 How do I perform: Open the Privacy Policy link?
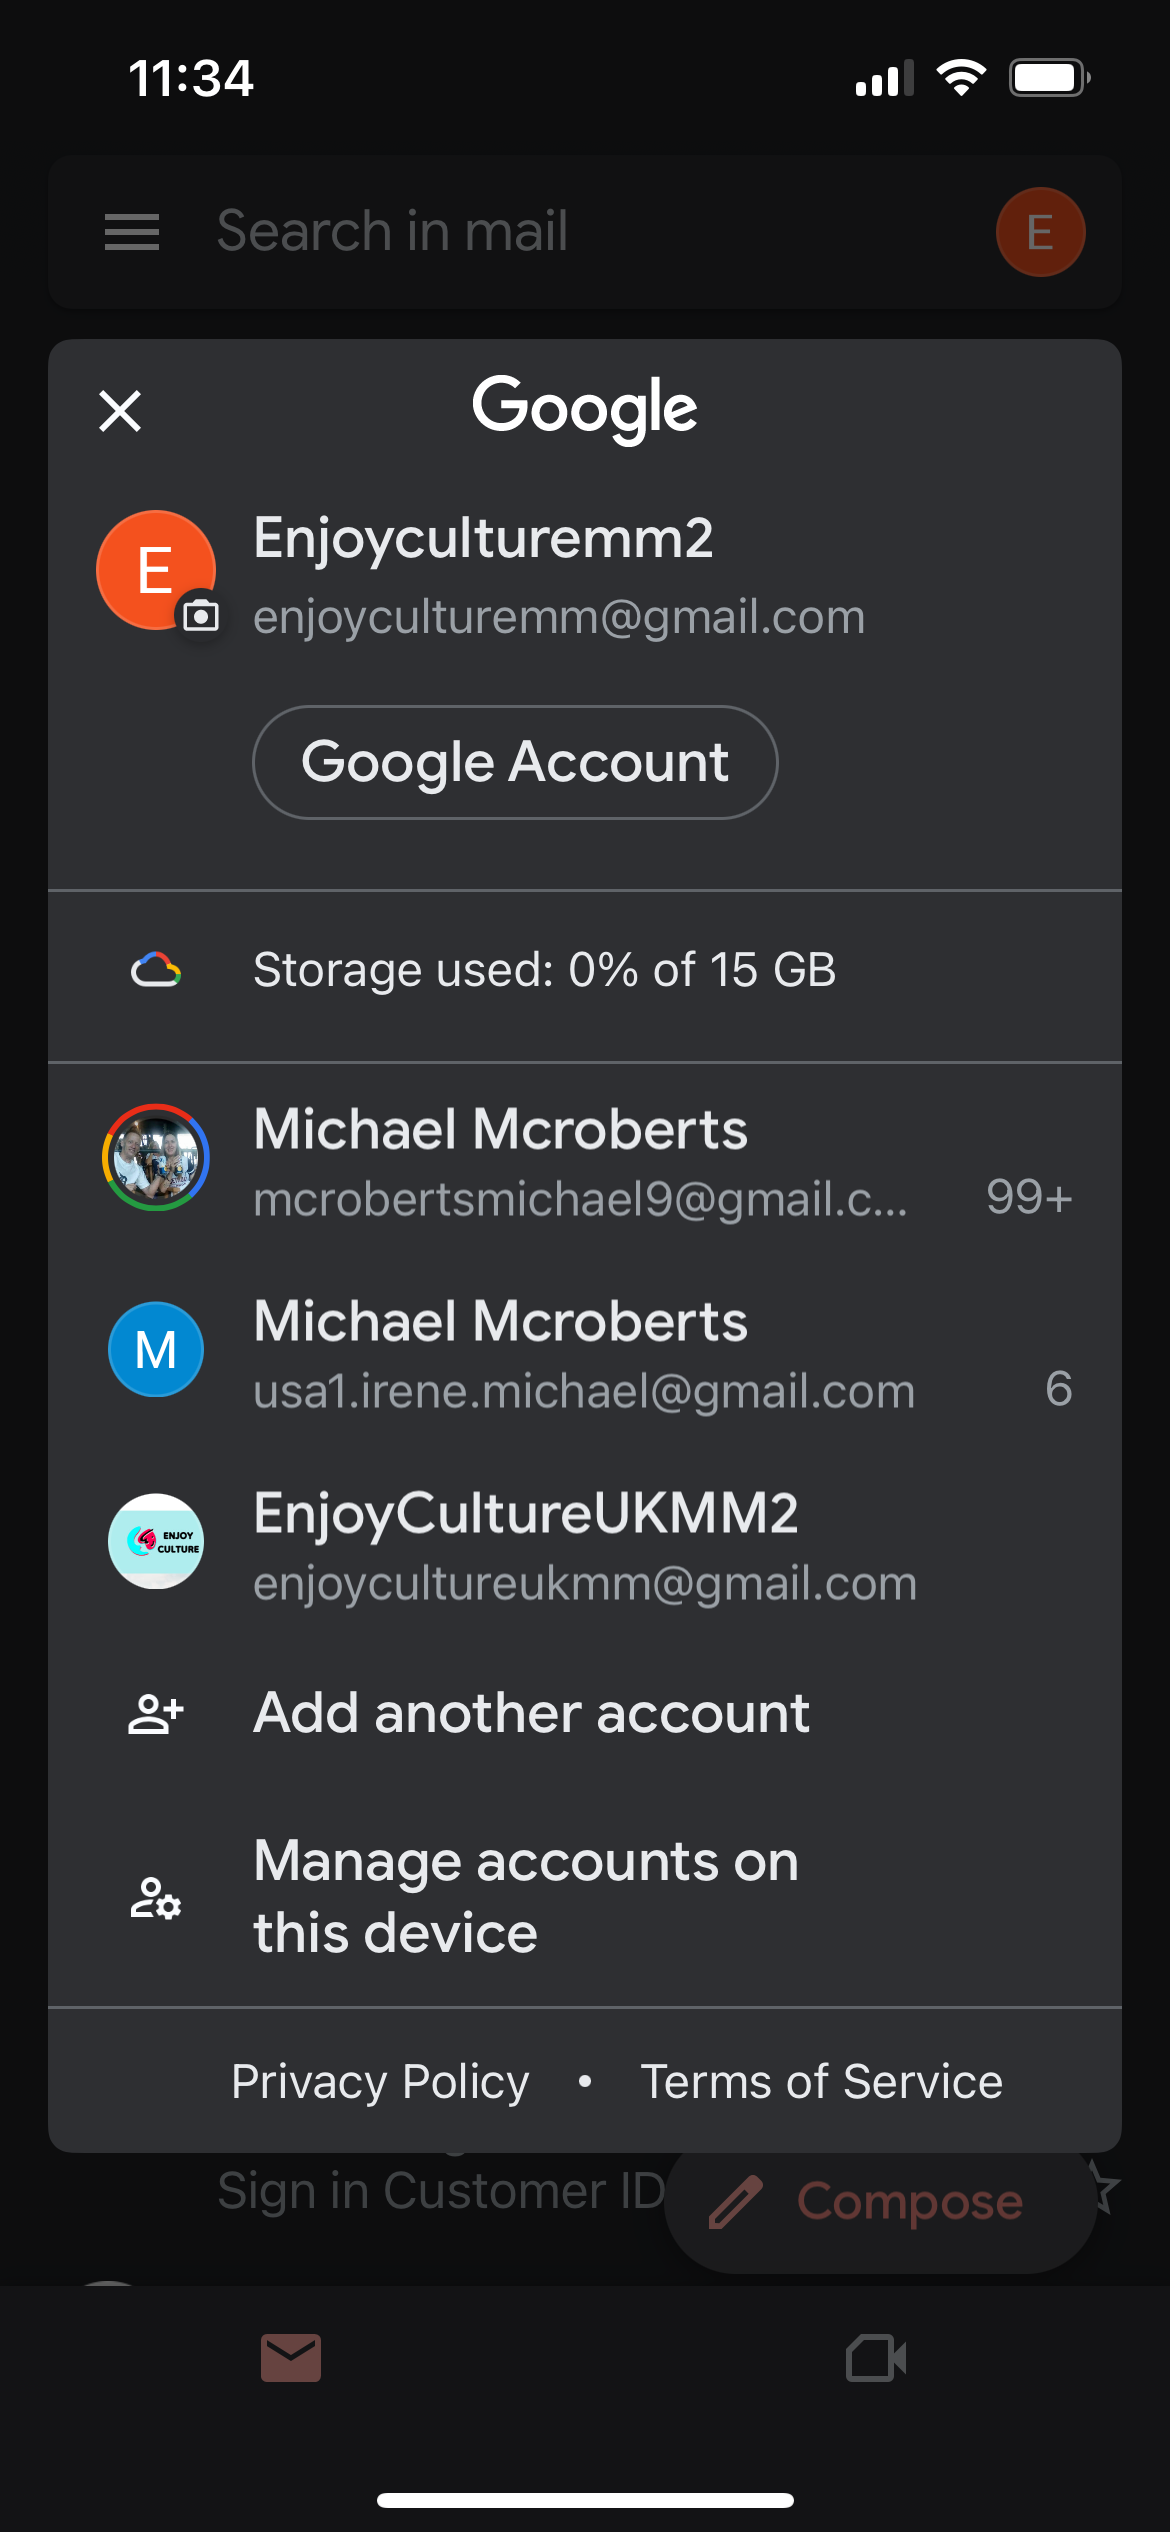click(380, 2082)
